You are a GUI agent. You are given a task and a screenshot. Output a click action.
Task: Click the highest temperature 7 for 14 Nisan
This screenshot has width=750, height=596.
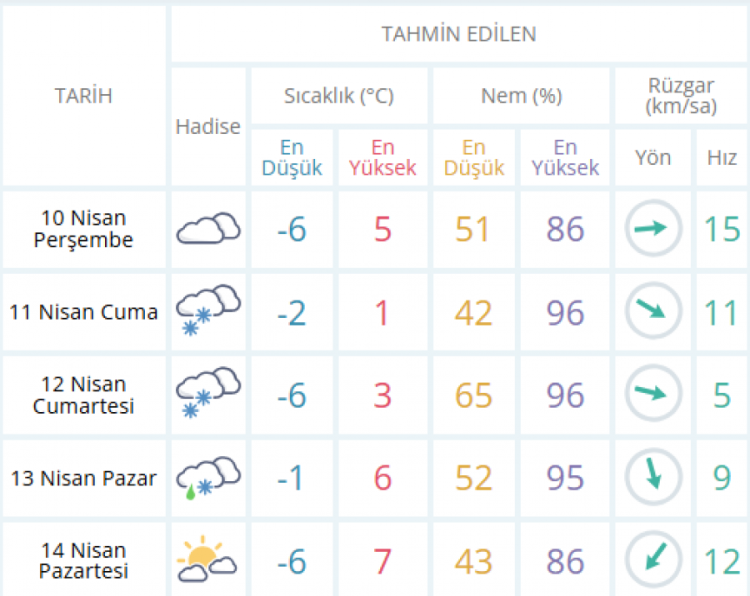point(382,560)
